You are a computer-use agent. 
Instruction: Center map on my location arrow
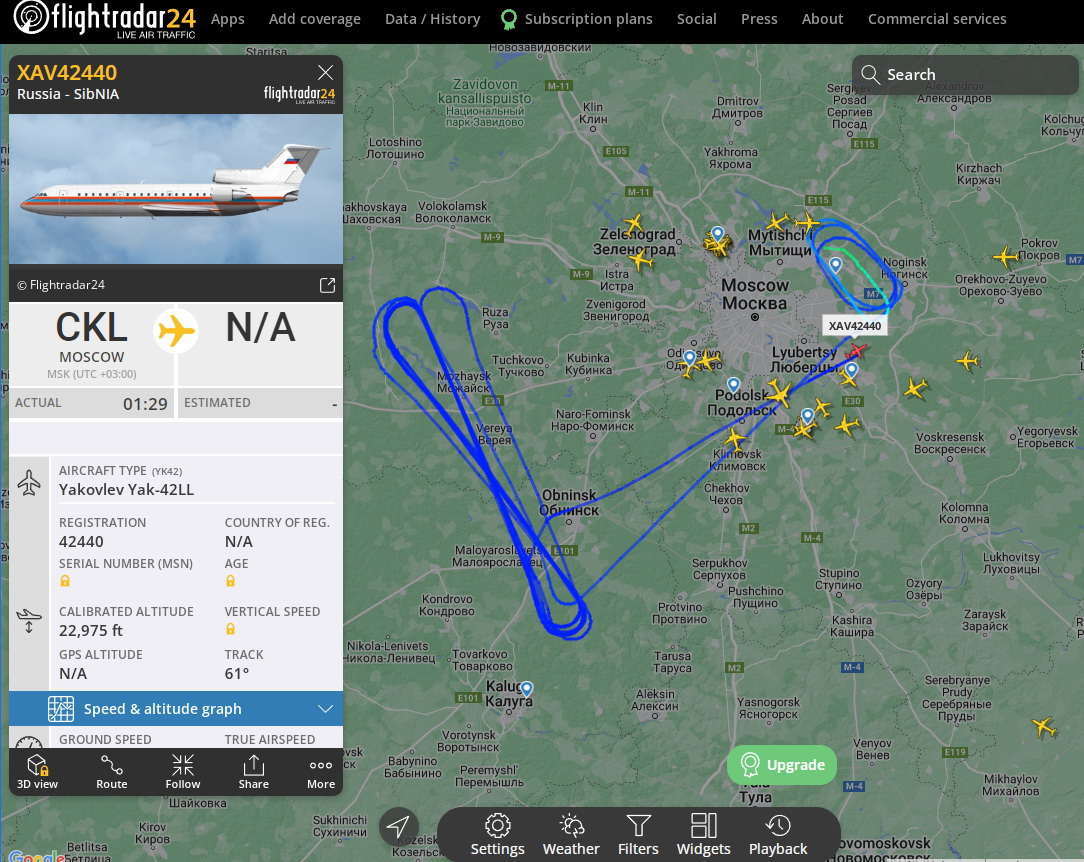coord(398,826)
